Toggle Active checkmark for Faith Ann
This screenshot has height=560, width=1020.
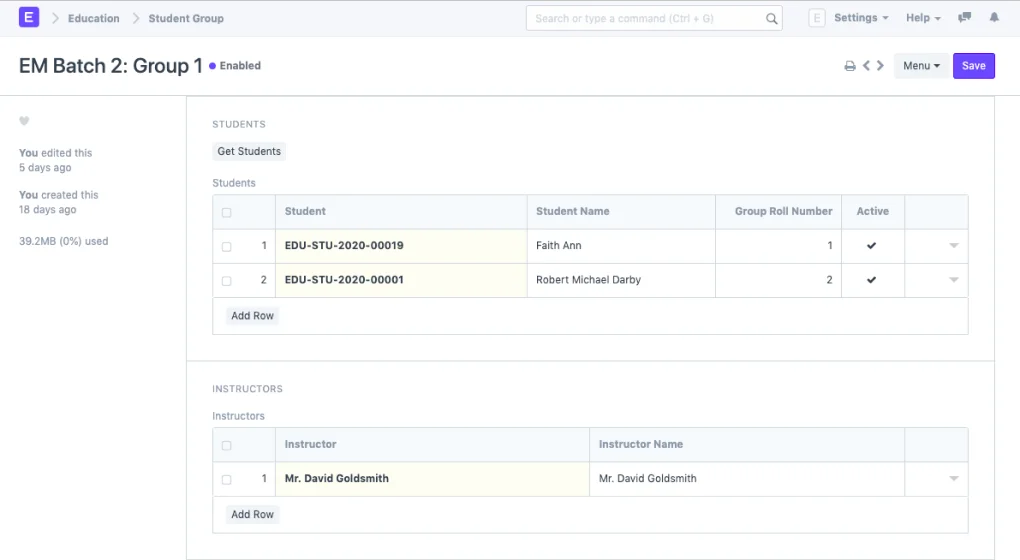tap(872, 245)
